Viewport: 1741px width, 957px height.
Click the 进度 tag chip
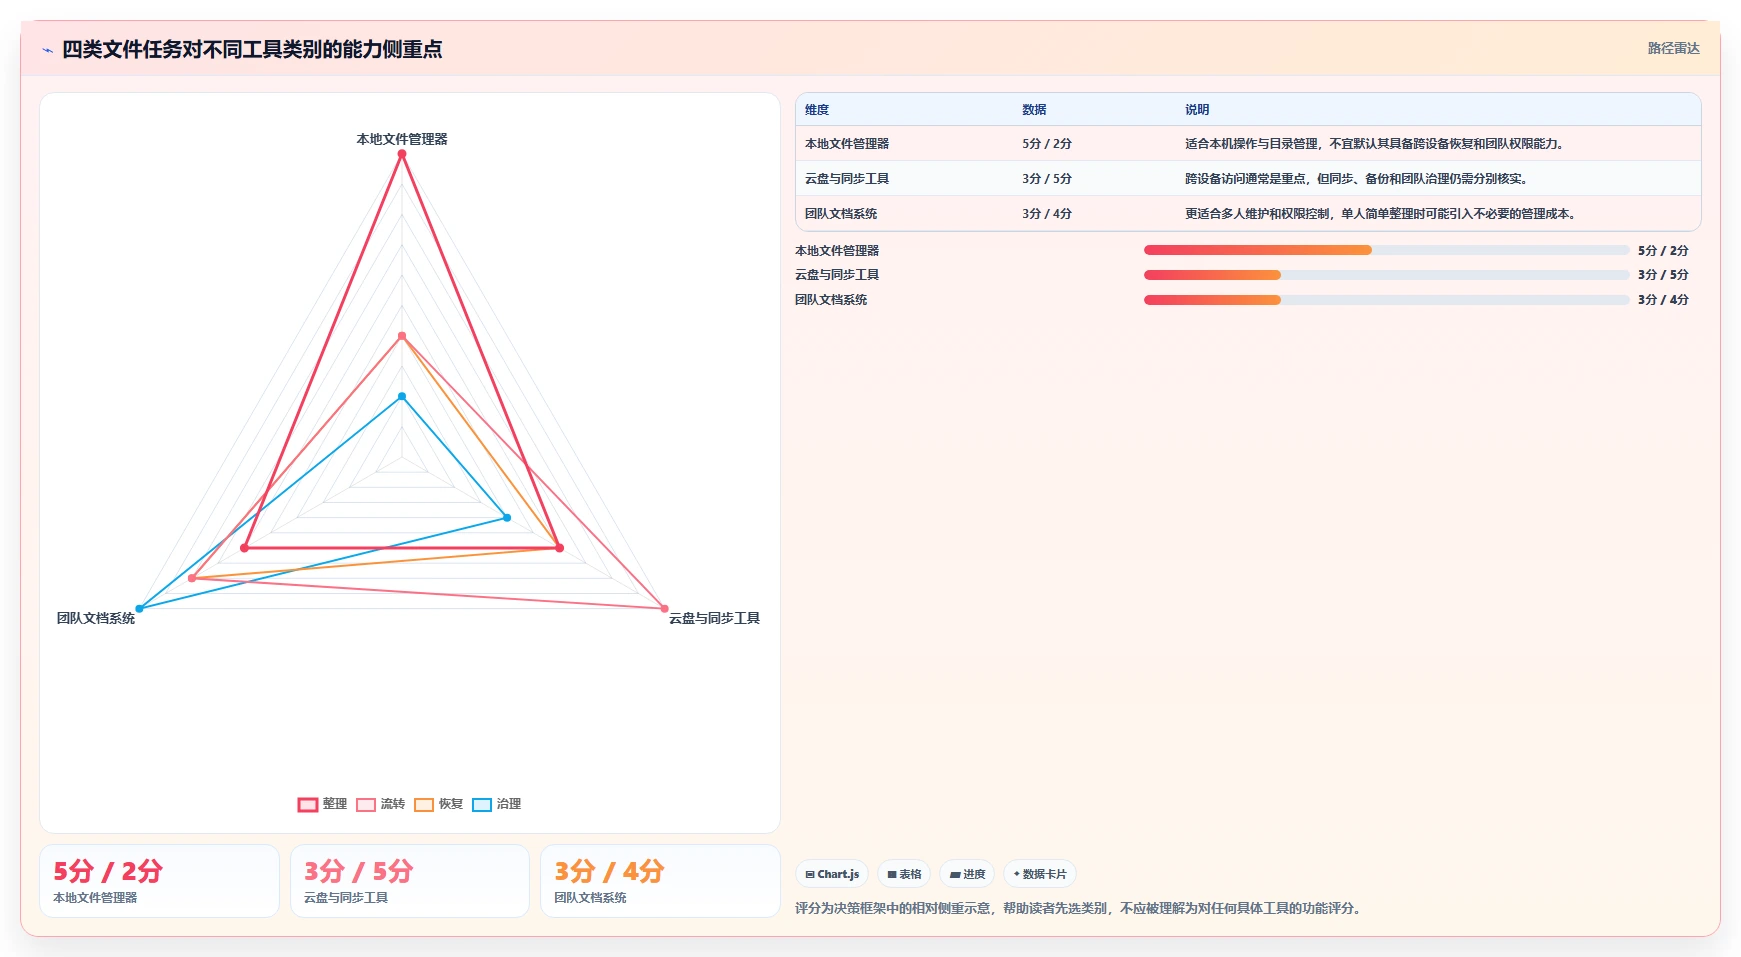click(967, 874)
